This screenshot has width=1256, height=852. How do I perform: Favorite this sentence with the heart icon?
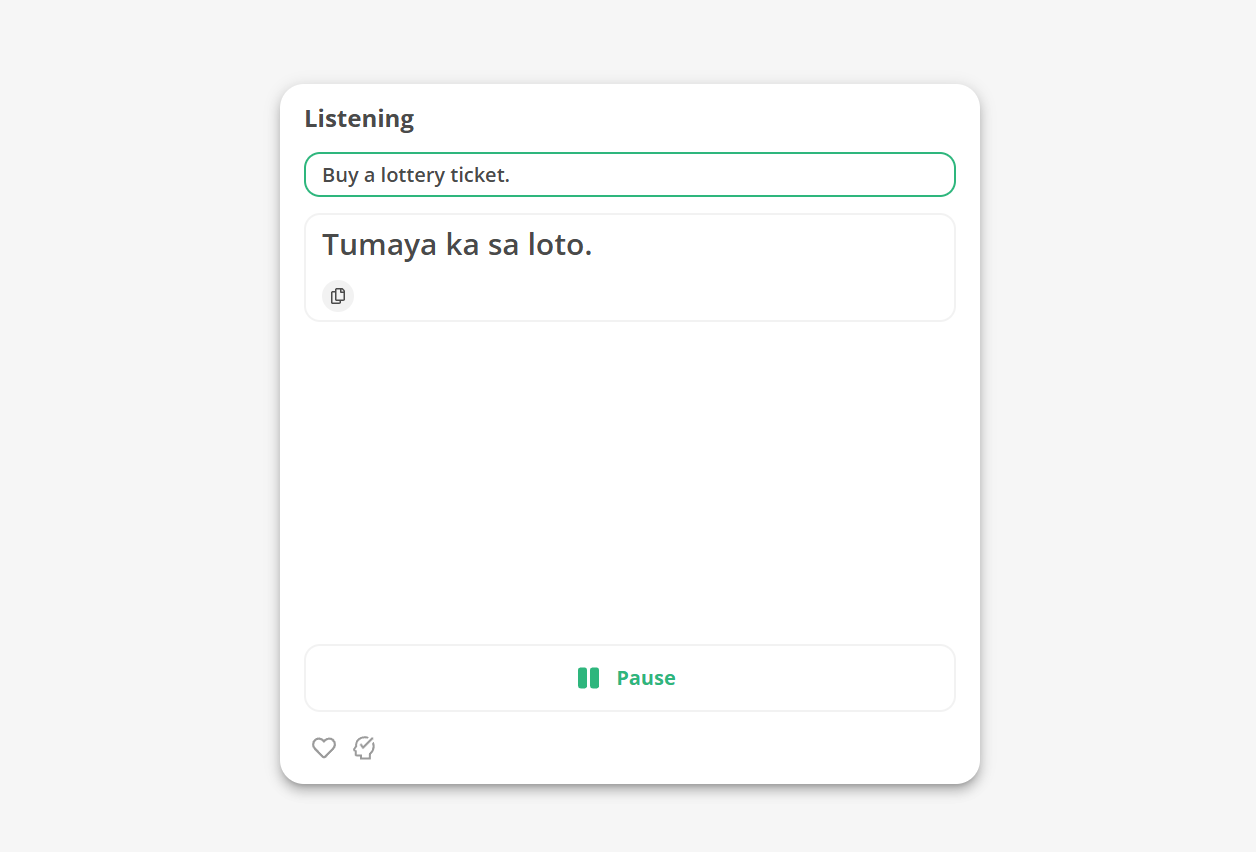324,748
